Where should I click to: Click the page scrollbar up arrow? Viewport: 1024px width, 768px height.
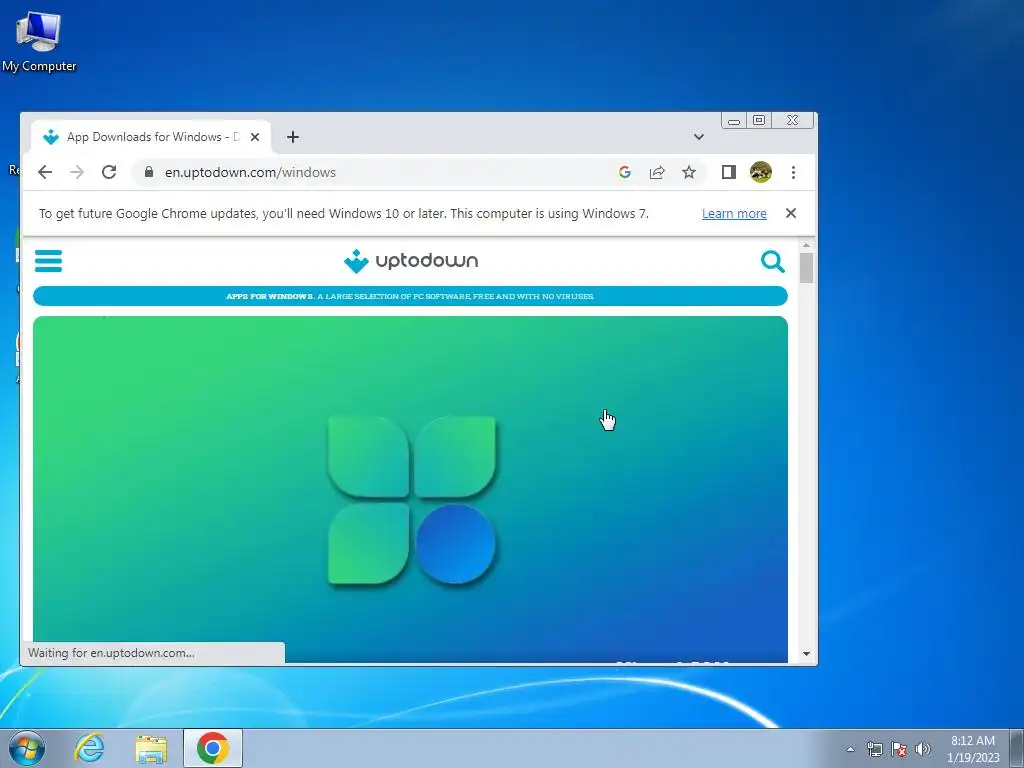(x=807, y=245)
